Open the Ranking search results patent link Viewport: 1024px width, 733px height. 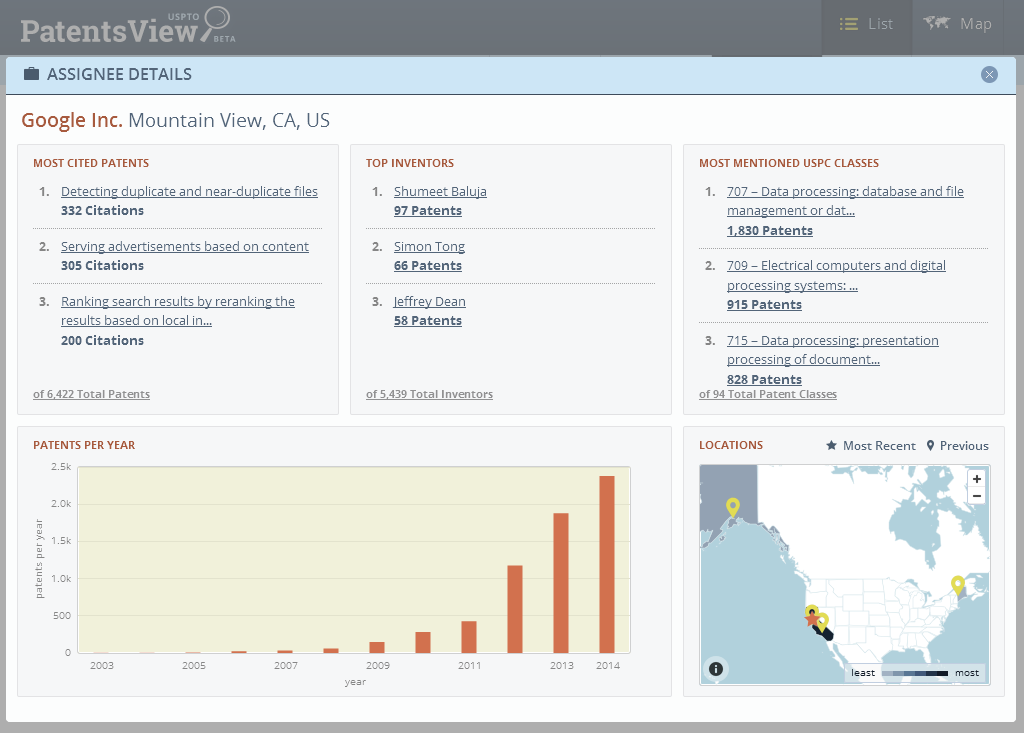click(x=178, y=311)
